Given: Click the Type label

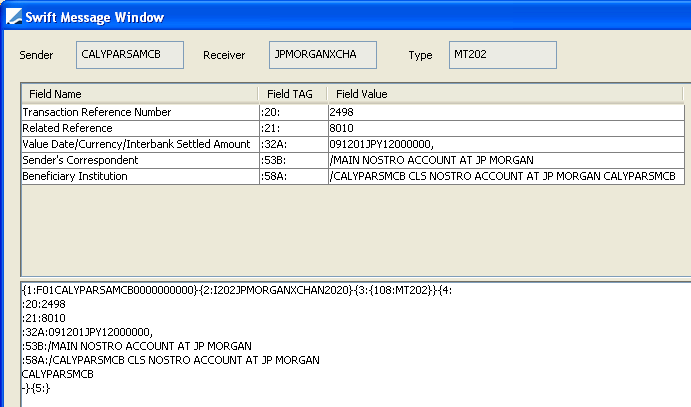Looking at the screenshot, I should tap(420, 55).
